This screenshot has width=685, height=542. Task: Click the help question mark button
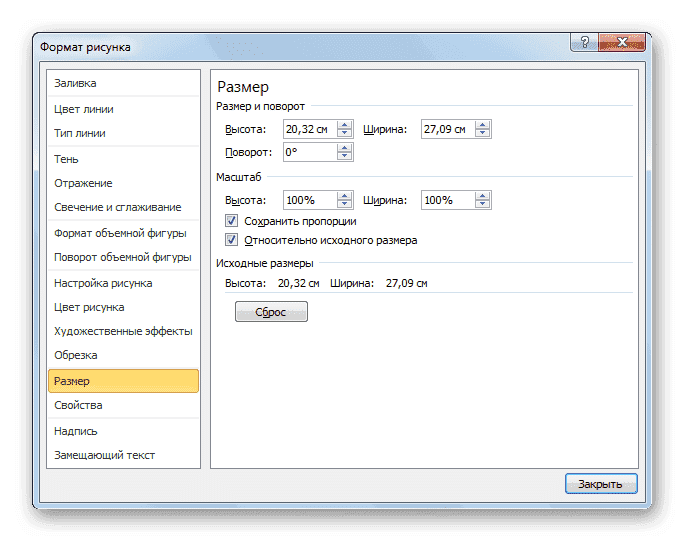tap(584, 43)
